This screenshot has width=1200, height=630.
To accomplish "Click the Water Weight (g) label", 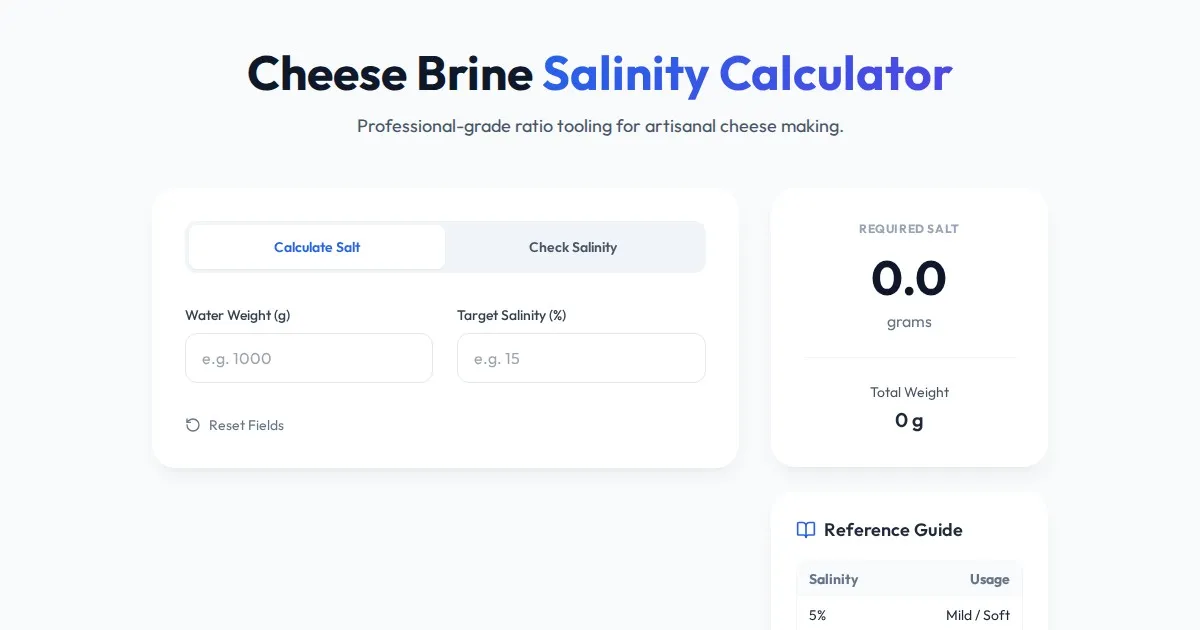I will tap(238, 315).
